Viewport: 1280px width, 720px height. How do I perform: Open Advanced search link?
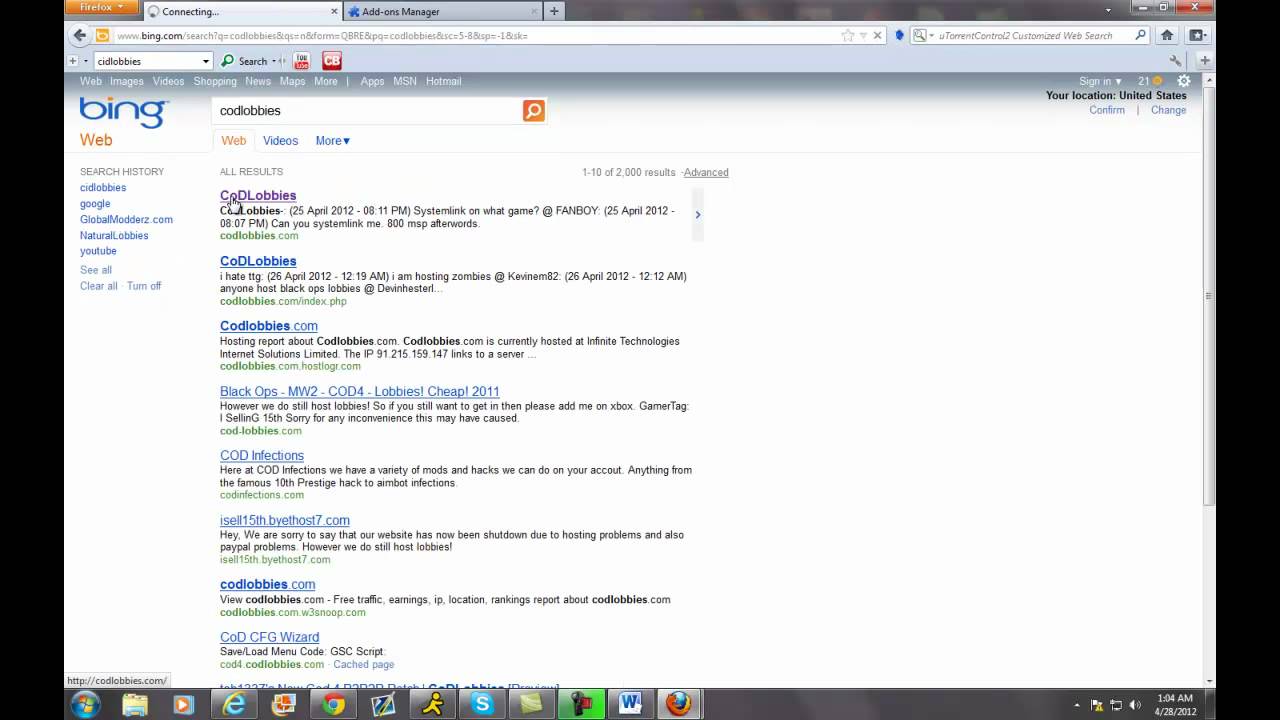point(706,172)
